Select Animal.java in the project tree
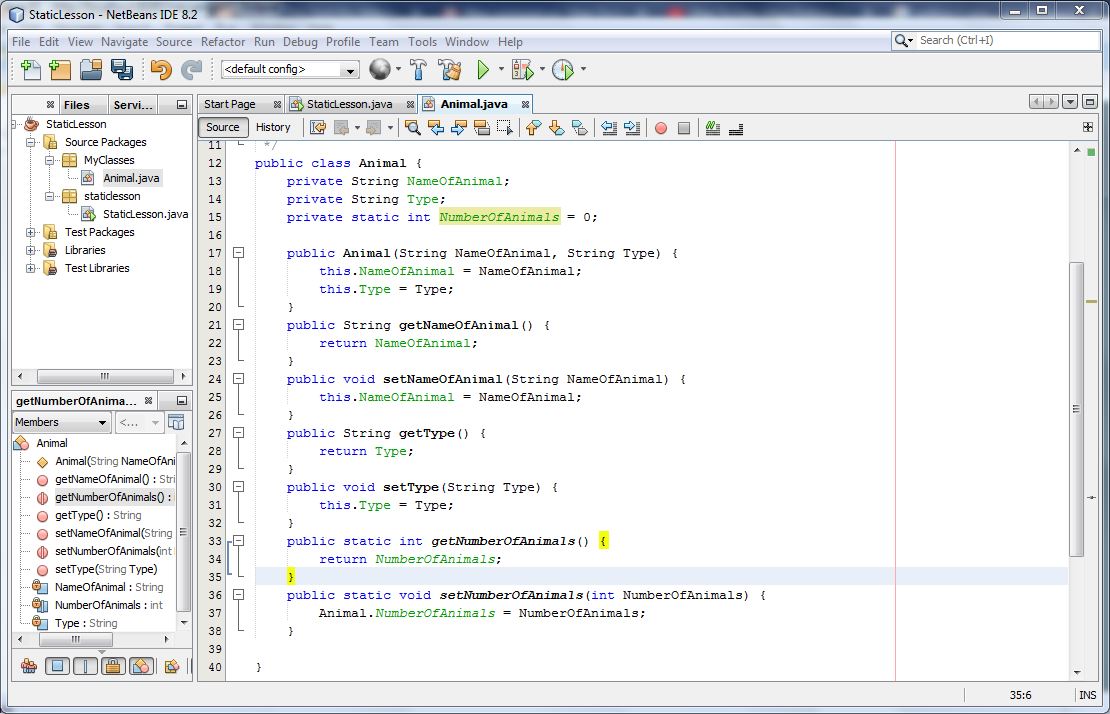 131,178
